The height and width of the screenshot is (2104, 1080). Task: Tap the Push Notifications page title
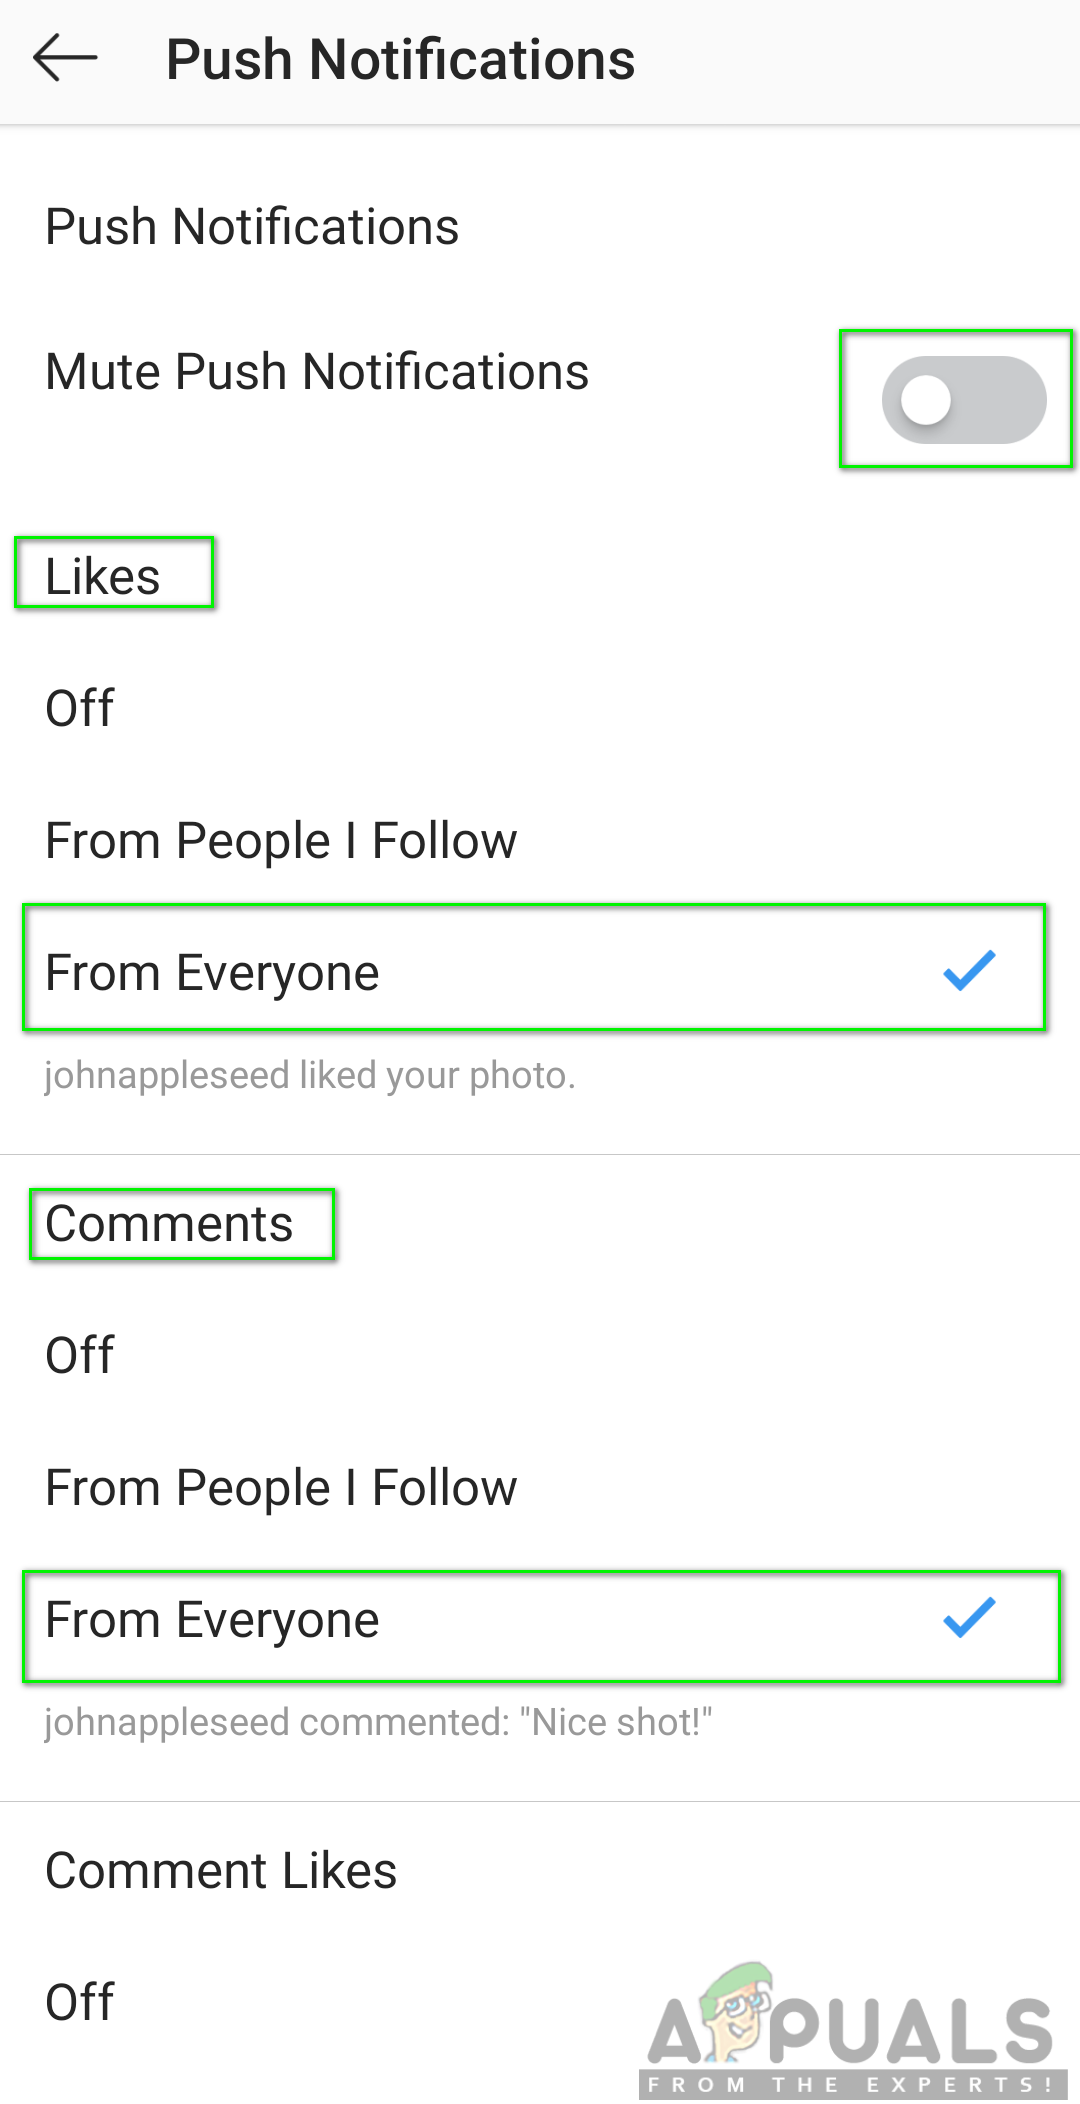400,60
